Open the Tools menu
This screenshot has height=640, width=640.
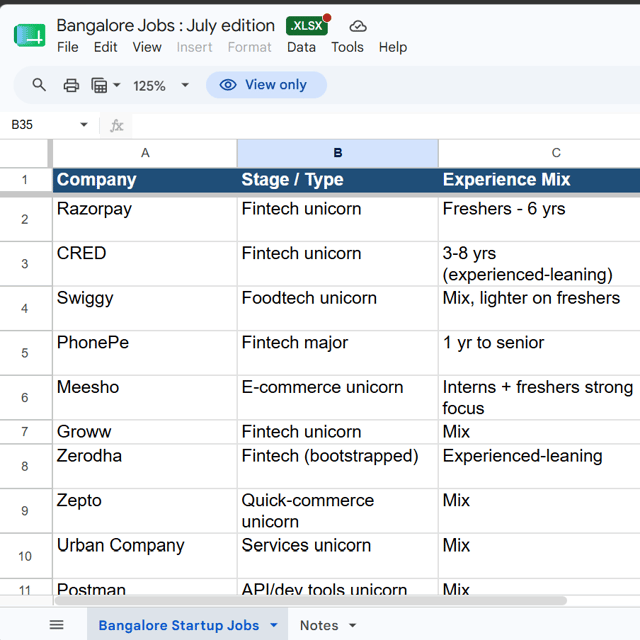(x=347, y=47)
